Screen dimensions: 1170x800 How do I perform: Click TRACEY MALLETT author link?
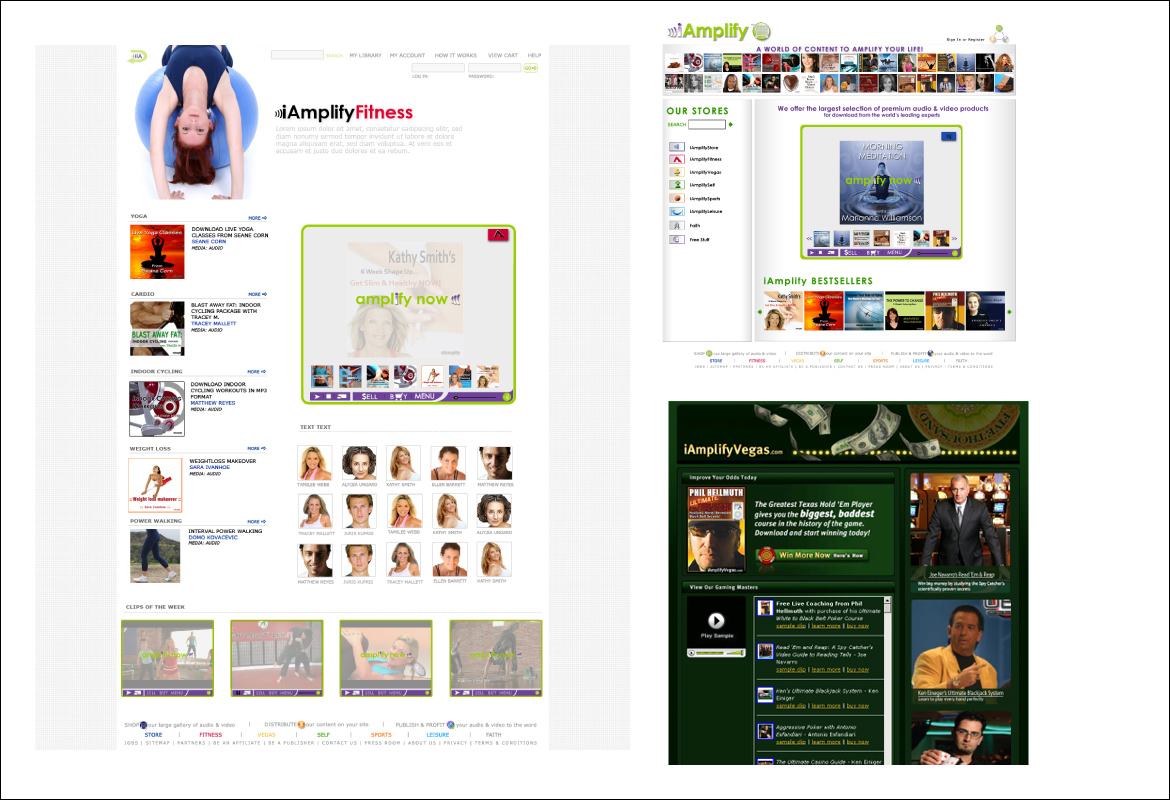(x=213, y=323)
